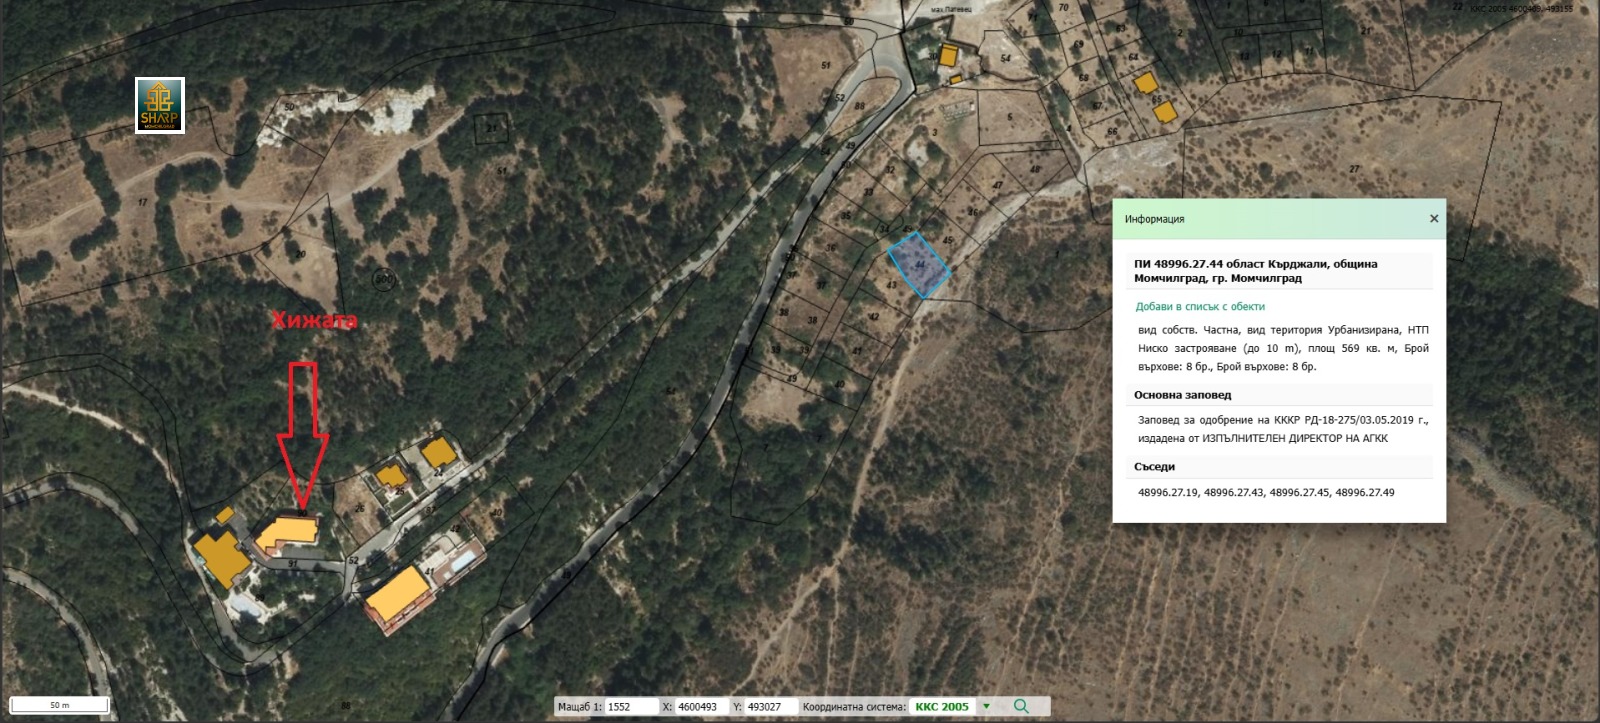Click the 'Добави в списък с обекти' link
1600x723 pixels.
coord(1200,307)
